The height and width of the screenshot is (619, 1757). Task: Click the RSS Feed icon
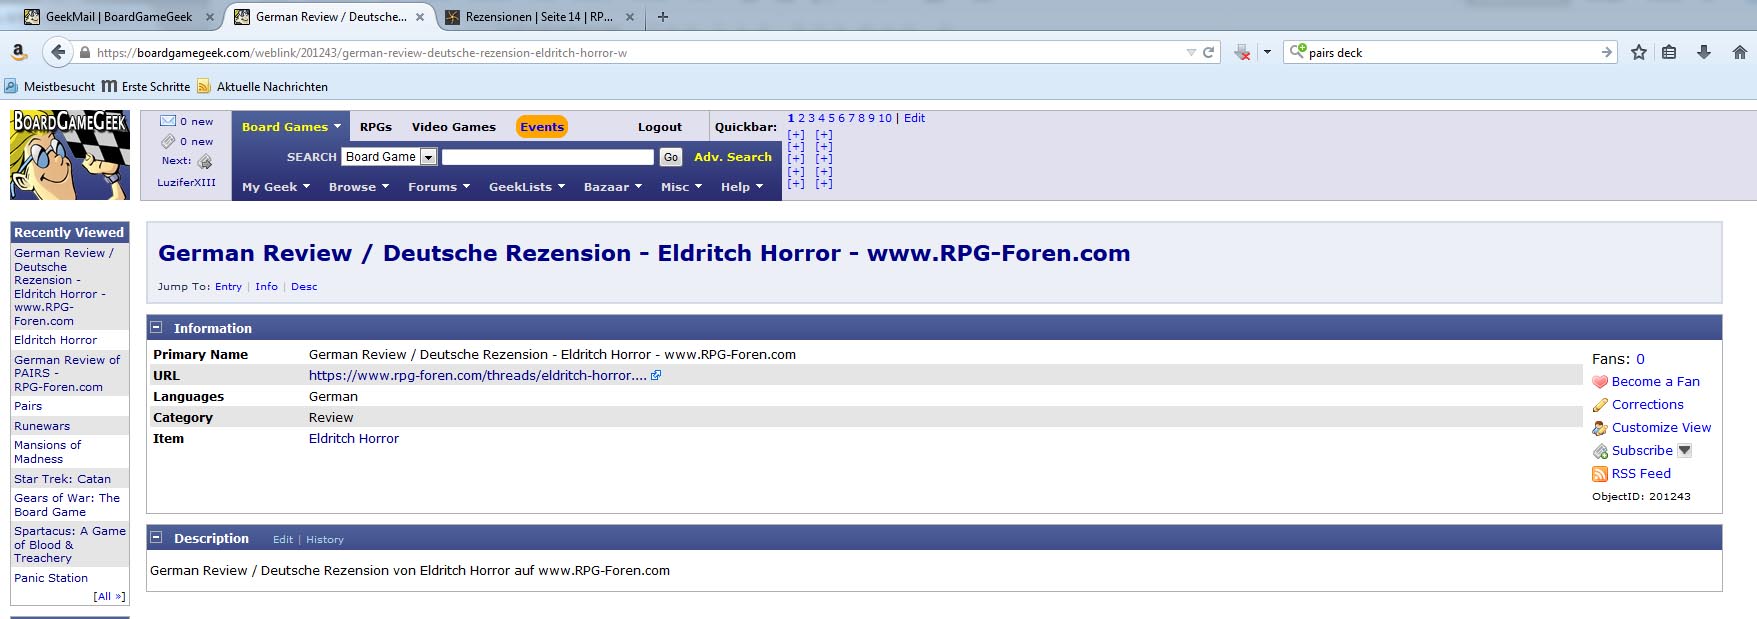pyautogui.click(x=1600, y=474)
